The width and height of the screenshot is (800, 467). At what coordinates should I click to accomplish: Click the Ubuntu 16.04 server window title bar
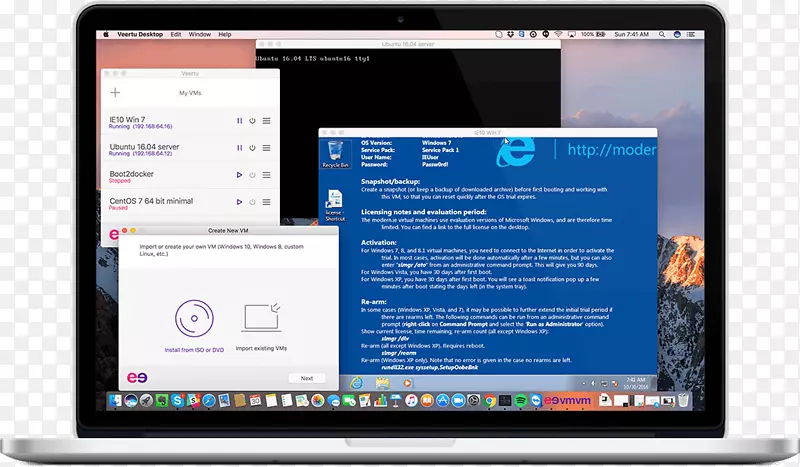click(408, 44)
